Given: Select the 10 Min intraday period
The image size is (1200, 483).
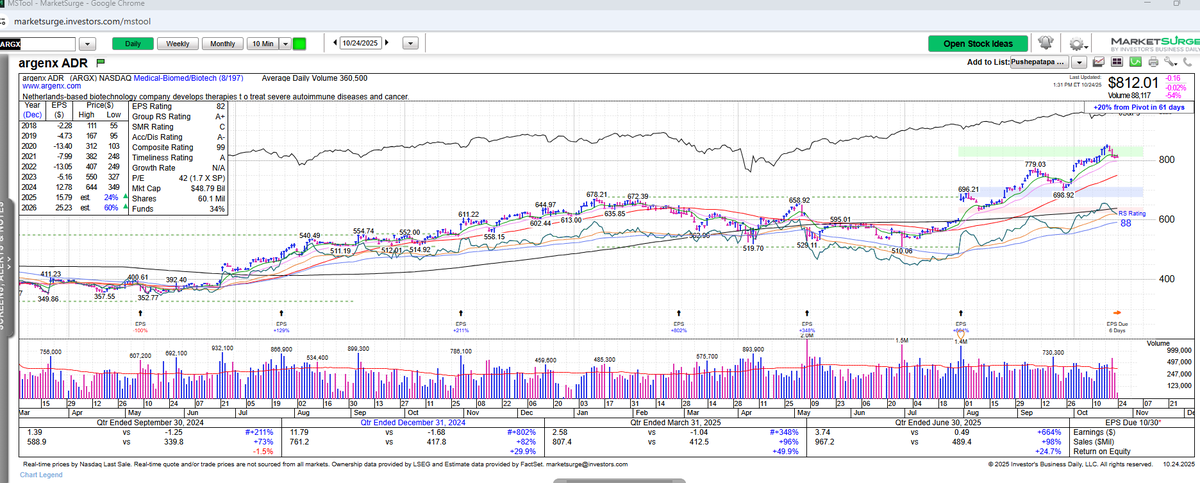Looking at the screenshot, I should pyautogui.click(x=262, y=44).
